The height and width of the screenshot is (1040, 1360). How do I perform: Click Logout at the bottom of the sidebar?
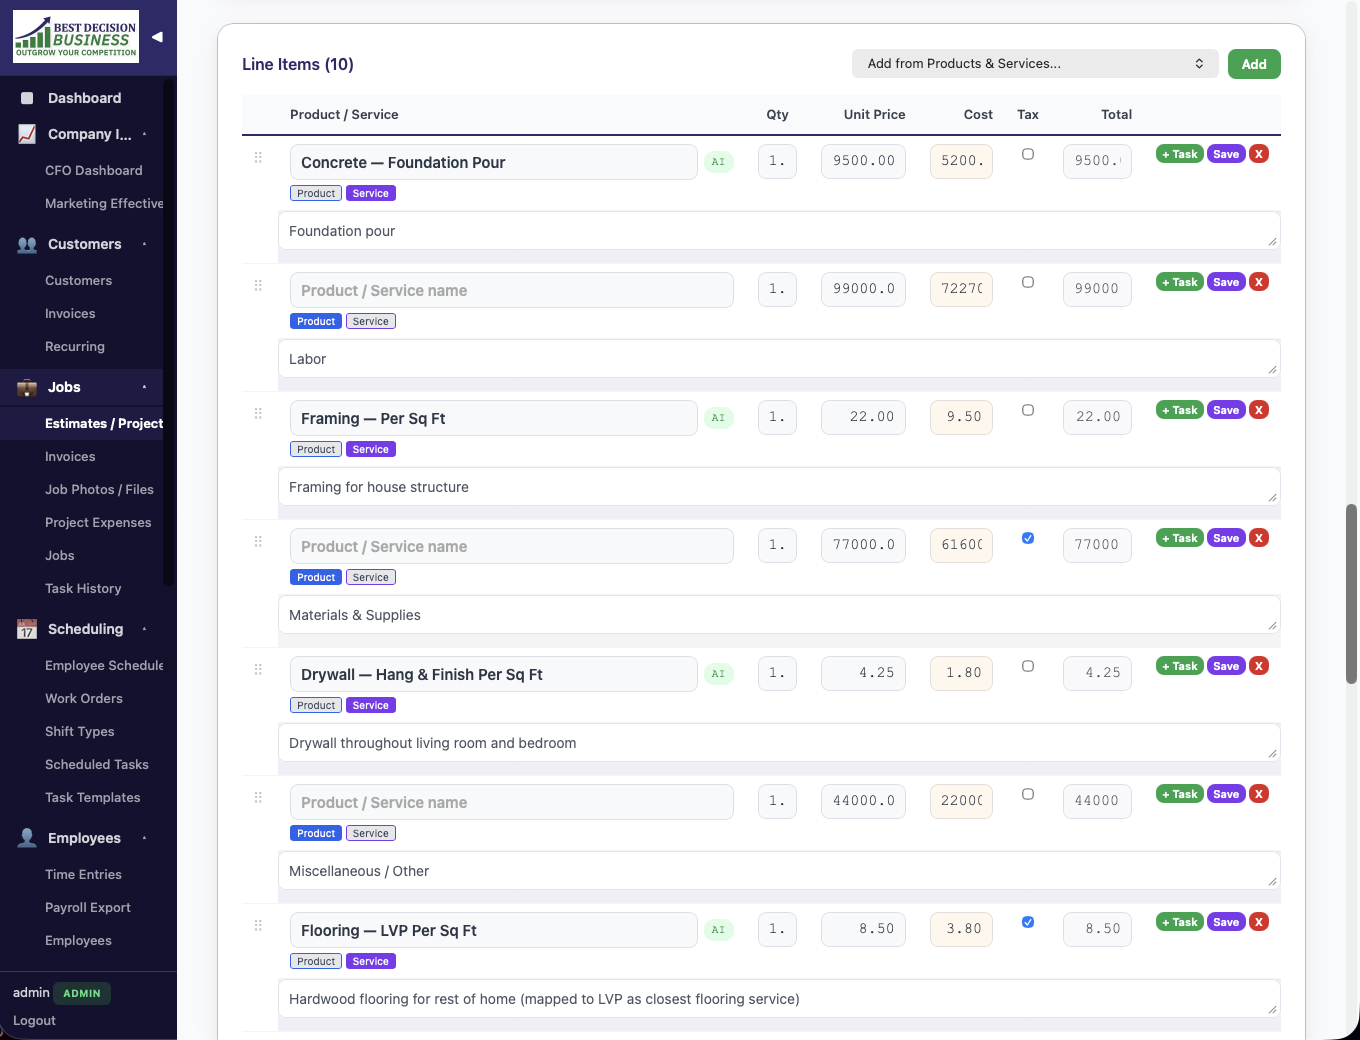tap(34, 1020)
